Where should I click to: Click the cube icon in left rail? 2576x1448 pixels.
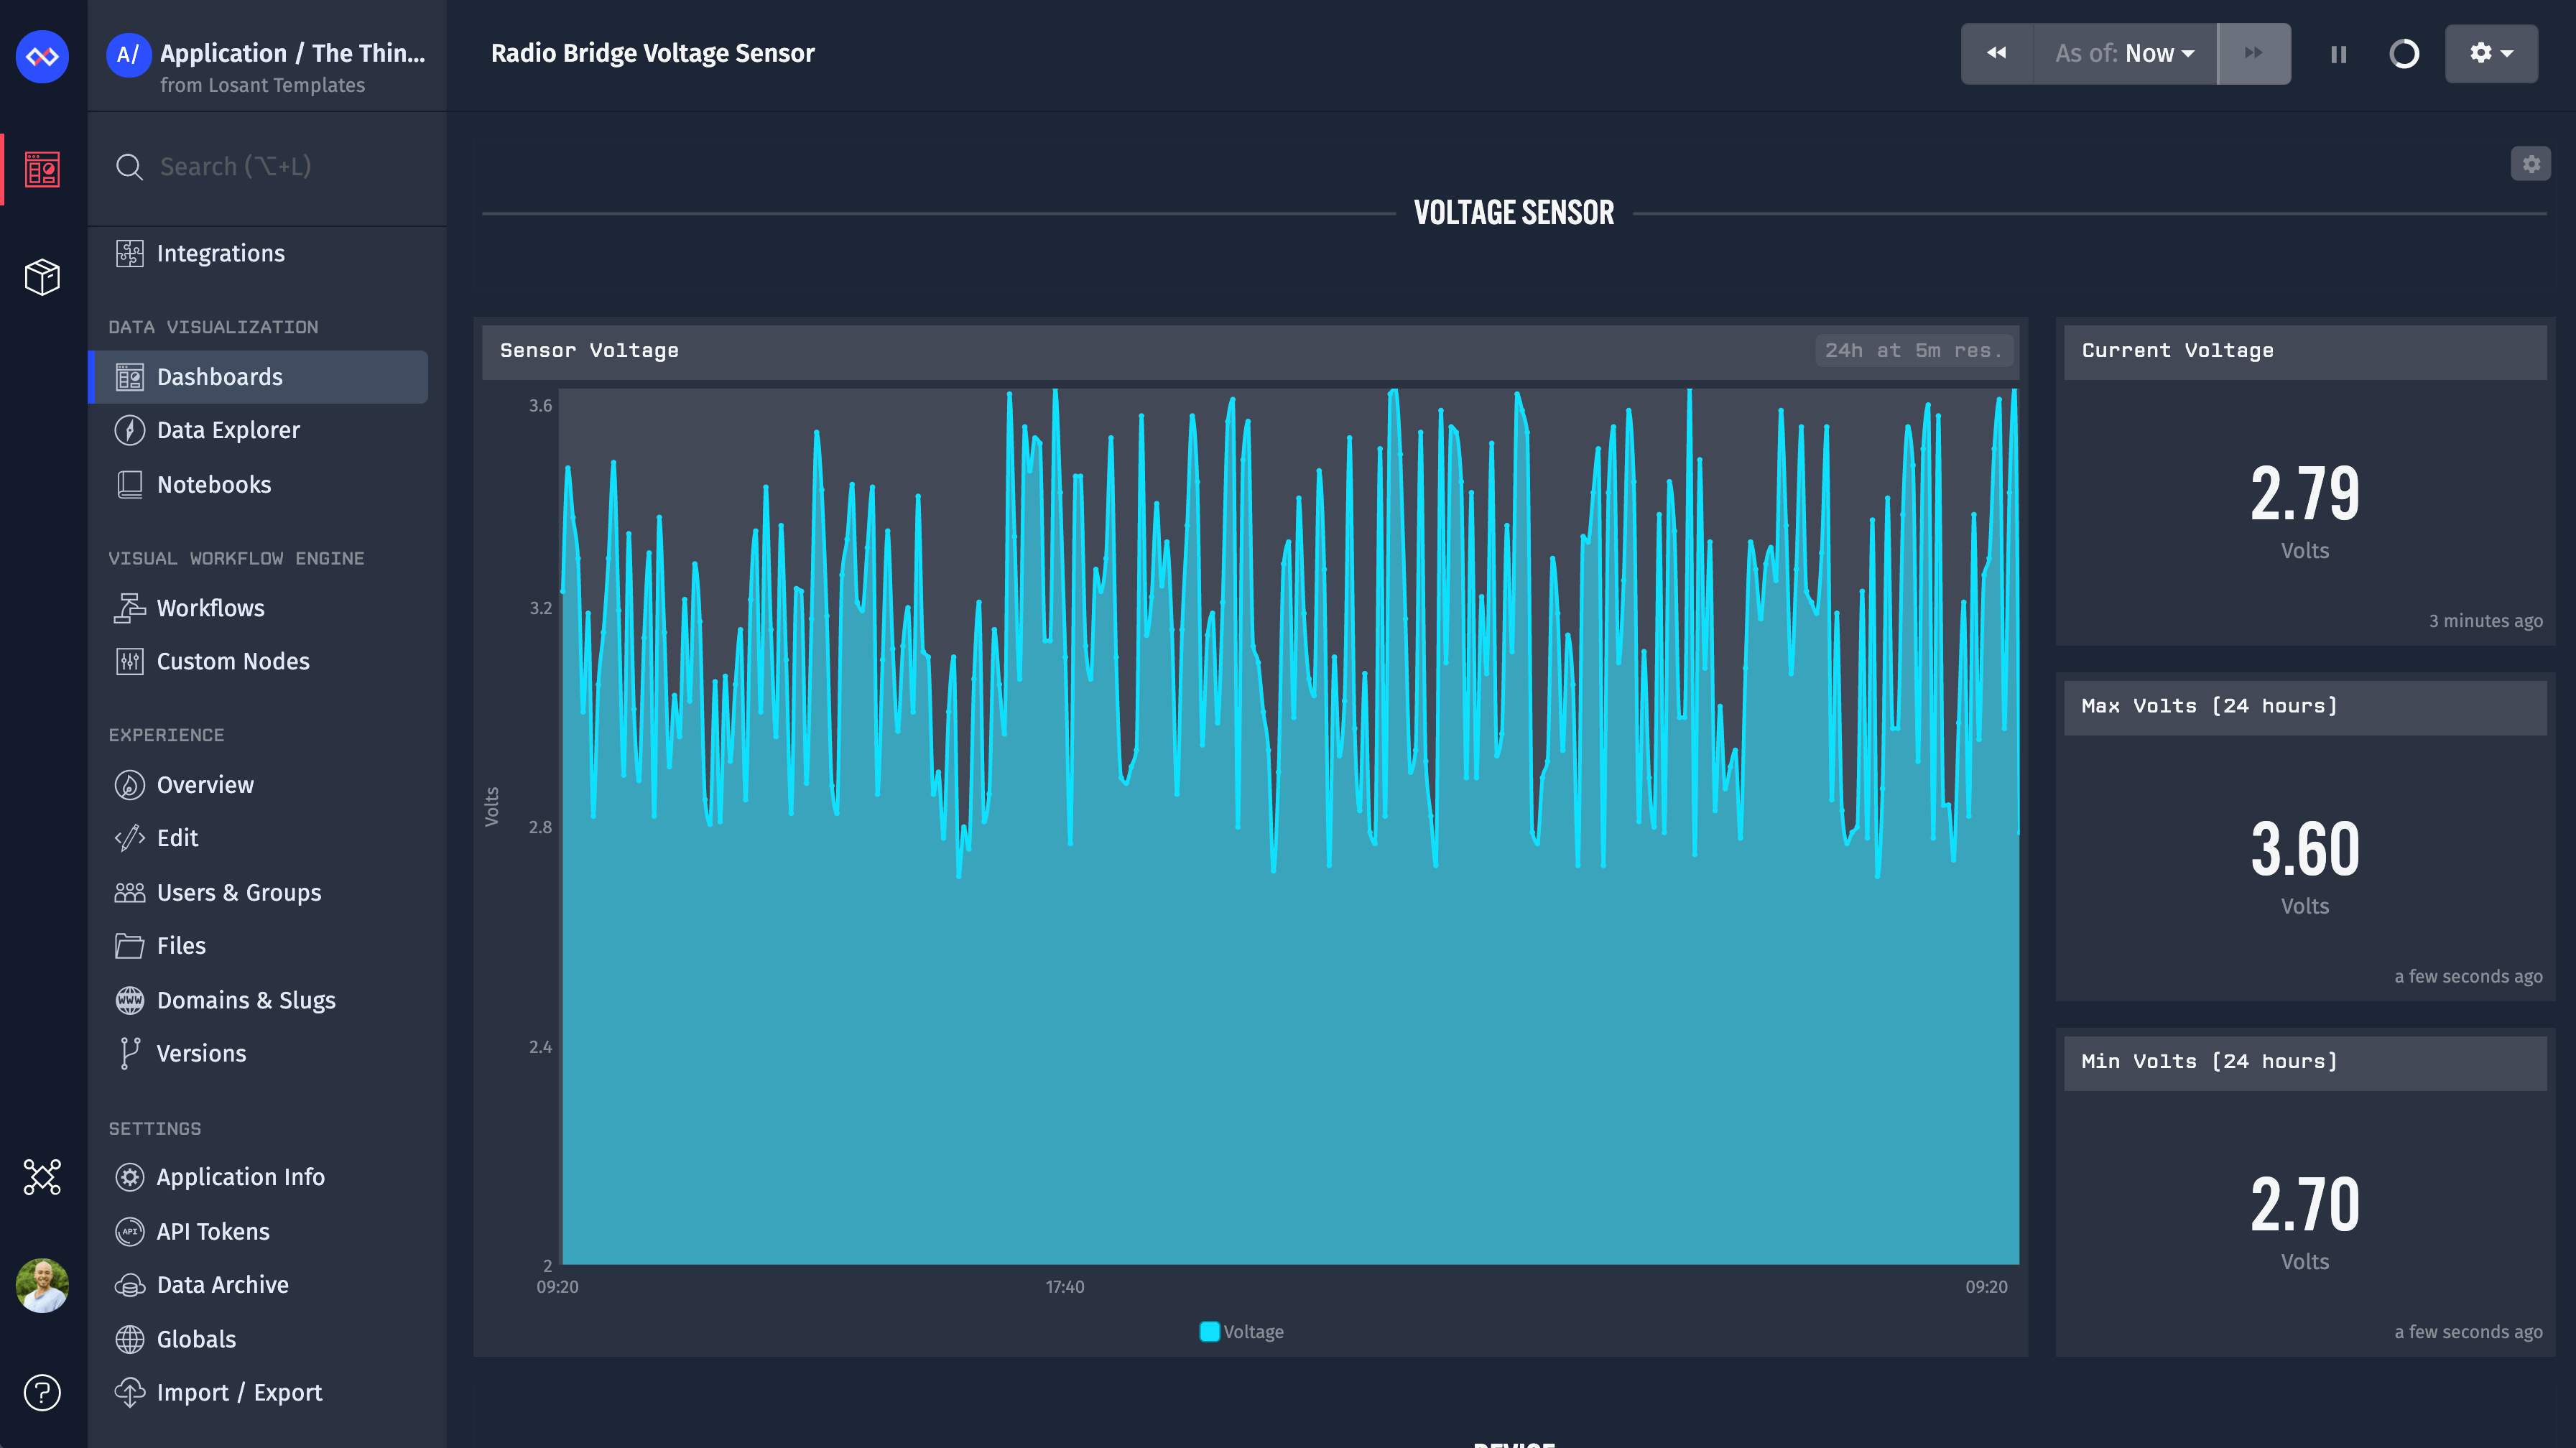[x=42, y=277]
